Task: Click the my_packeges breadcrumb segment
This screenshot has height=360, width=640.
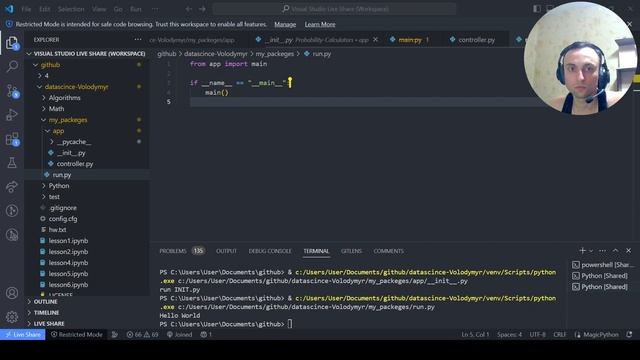Action: [x=274, y=53]
